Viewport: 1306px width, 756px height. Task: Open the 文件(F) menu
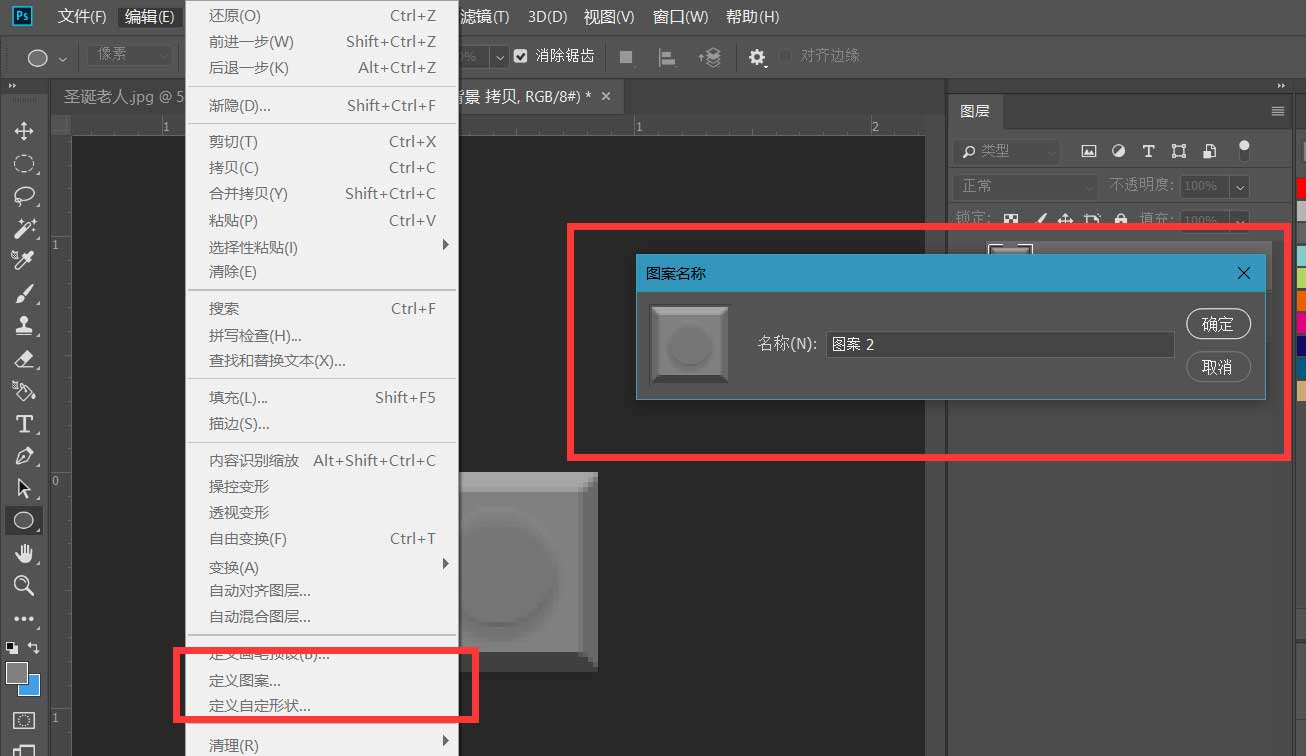pyautogui.click(x=82, y=17)
